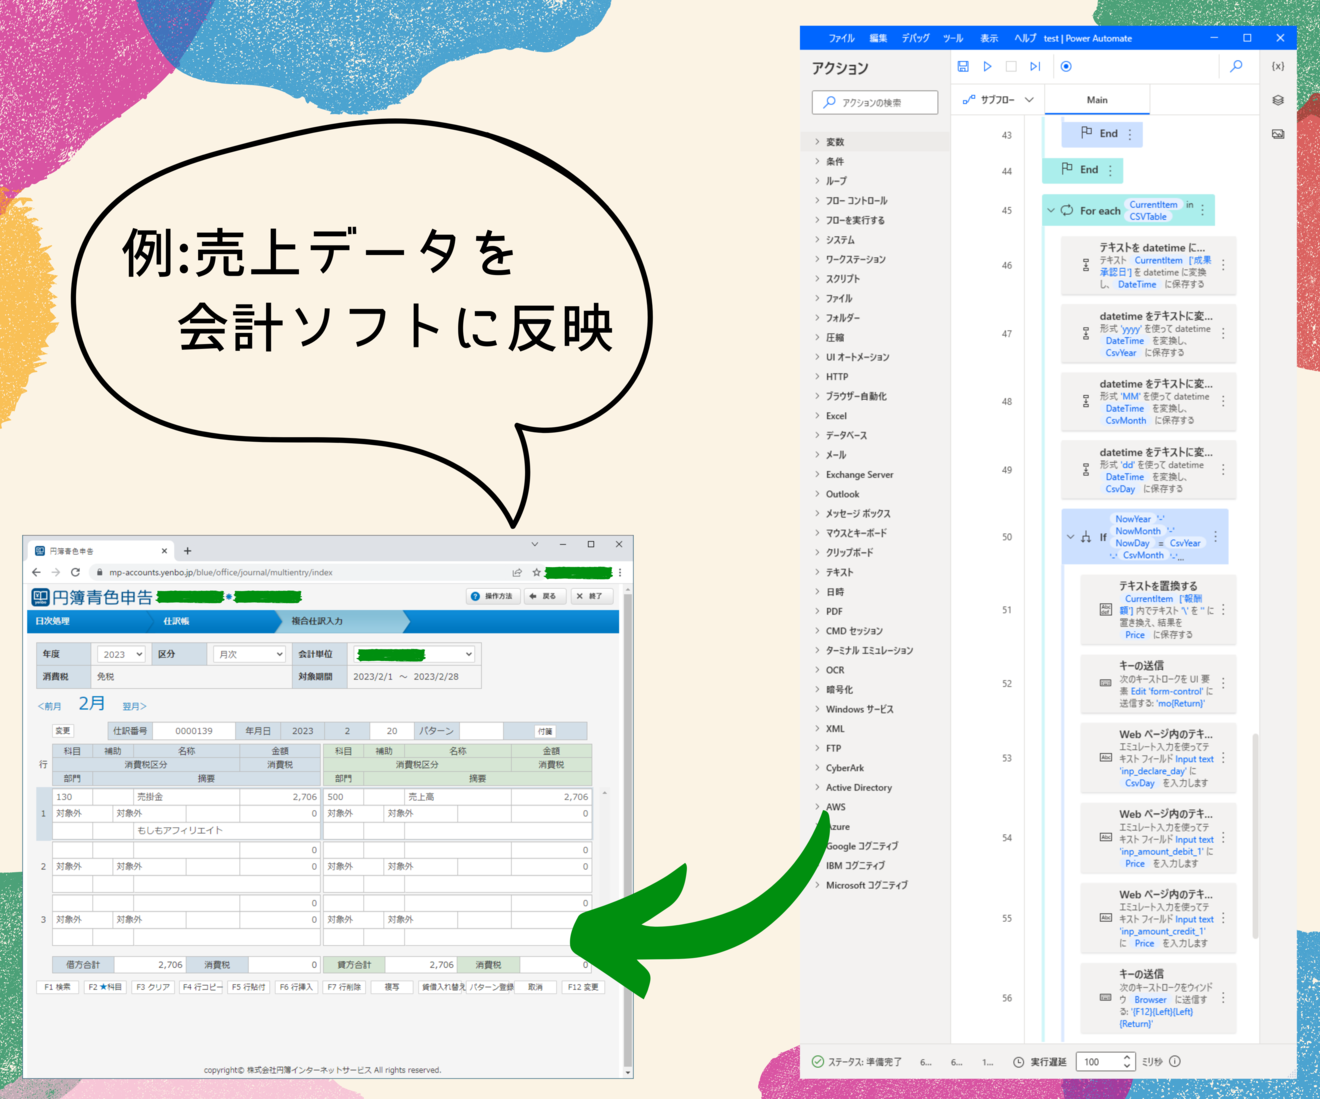
Task: Open the 年度 2023 dropdown
Action: click(x=121, y=654)
